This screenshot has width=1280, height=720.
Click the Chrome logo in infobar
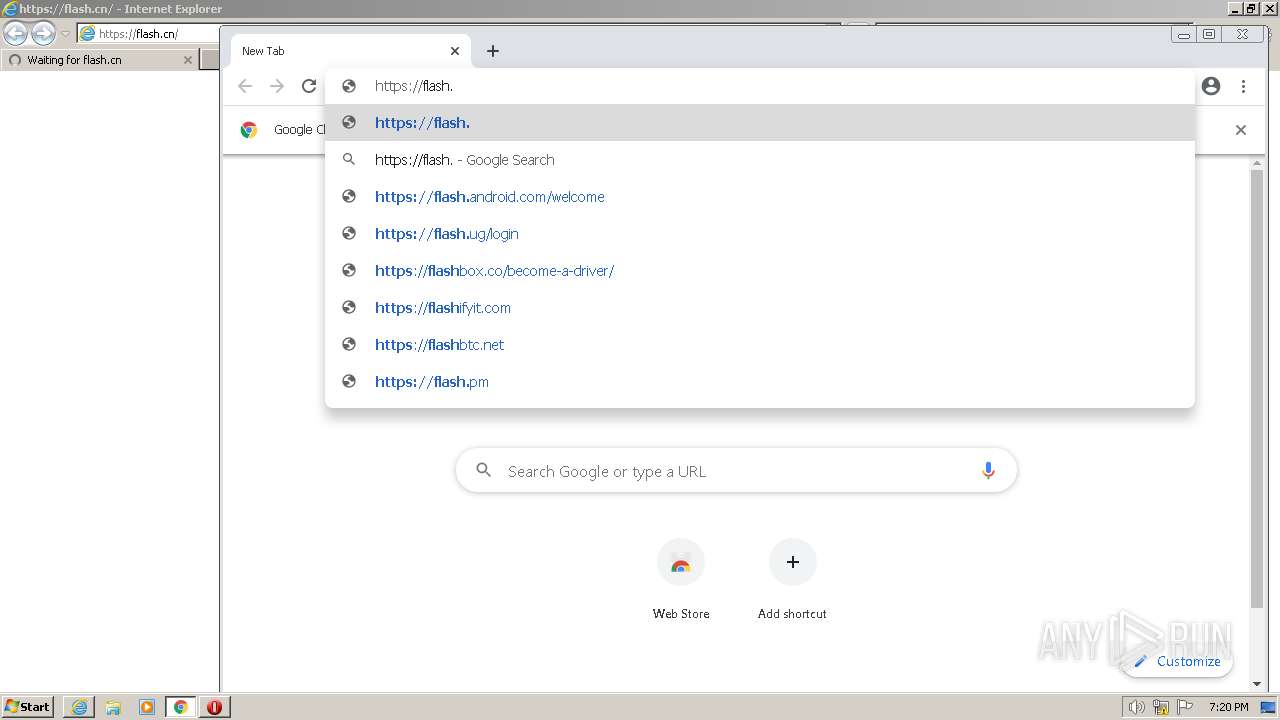(249, 130)
